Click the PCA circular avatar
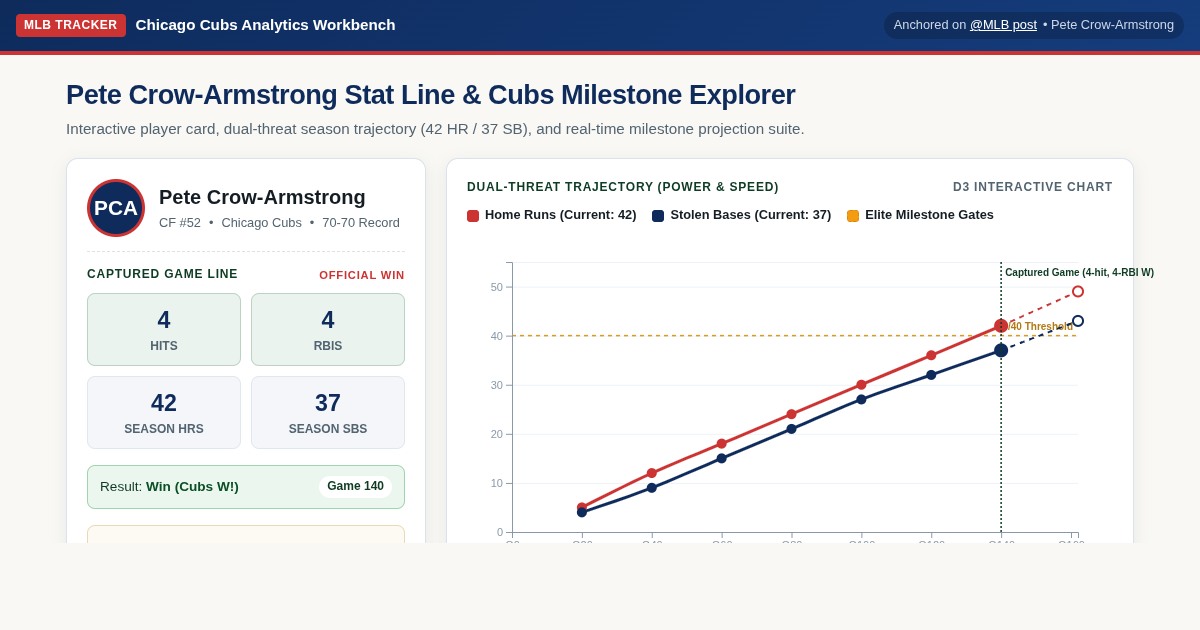The width and height of the screenshot is (1200, 630). 116,208
